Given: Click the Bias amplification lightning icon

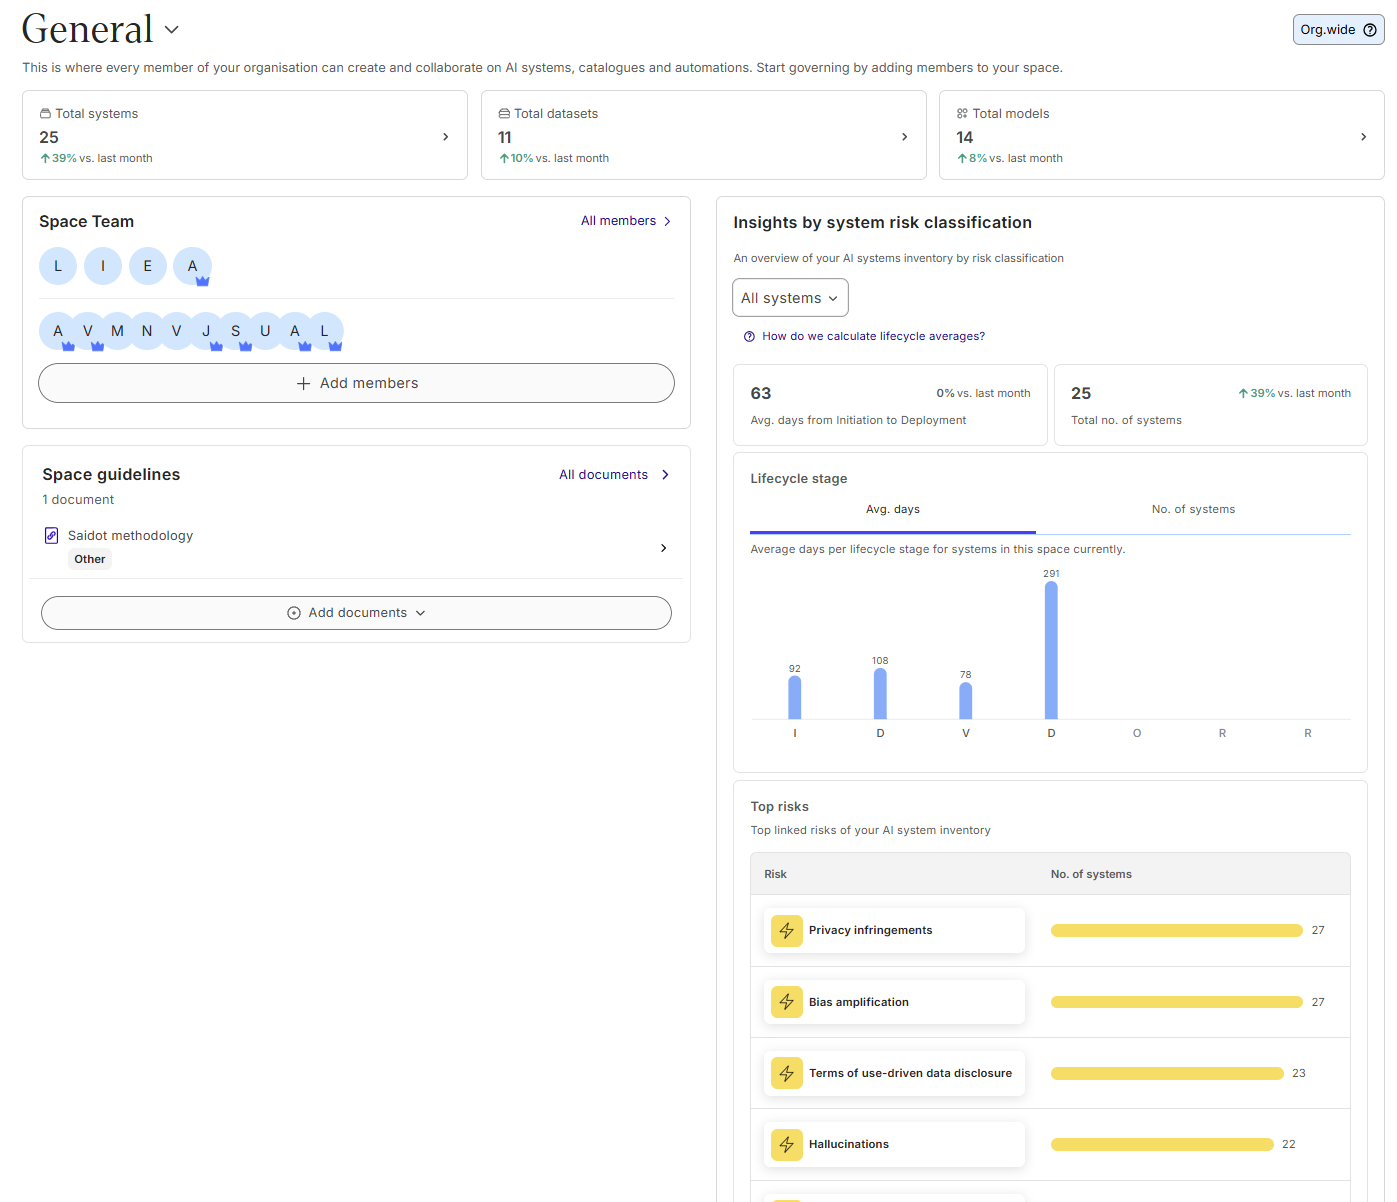Looking at the screenshot, I should [x=787, y=1002].
